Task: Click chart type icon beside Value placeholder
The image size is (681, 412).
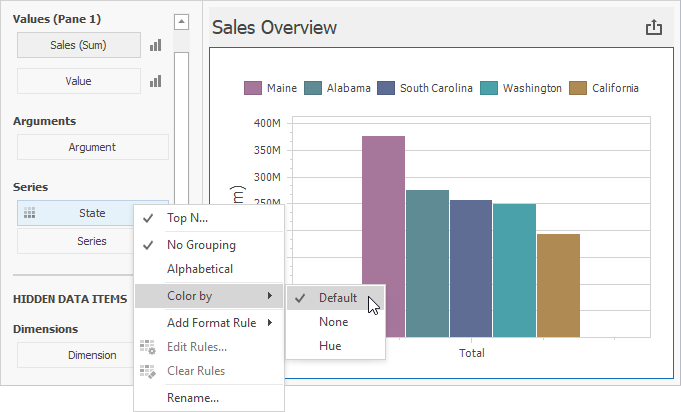Action: [x=155, y=81]
